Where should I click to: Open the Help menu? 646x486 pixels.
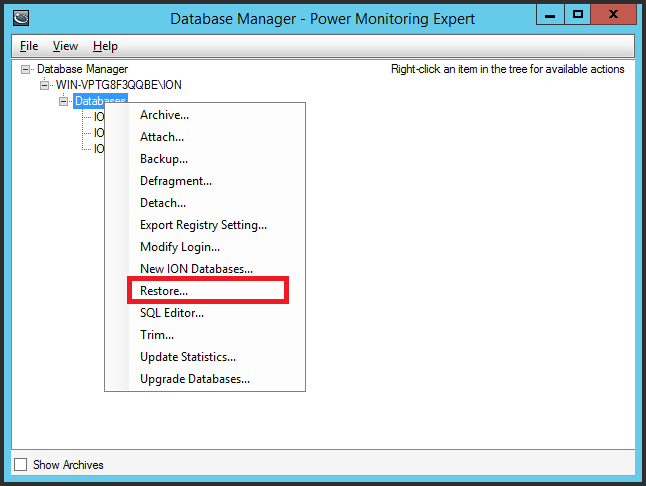105,46
